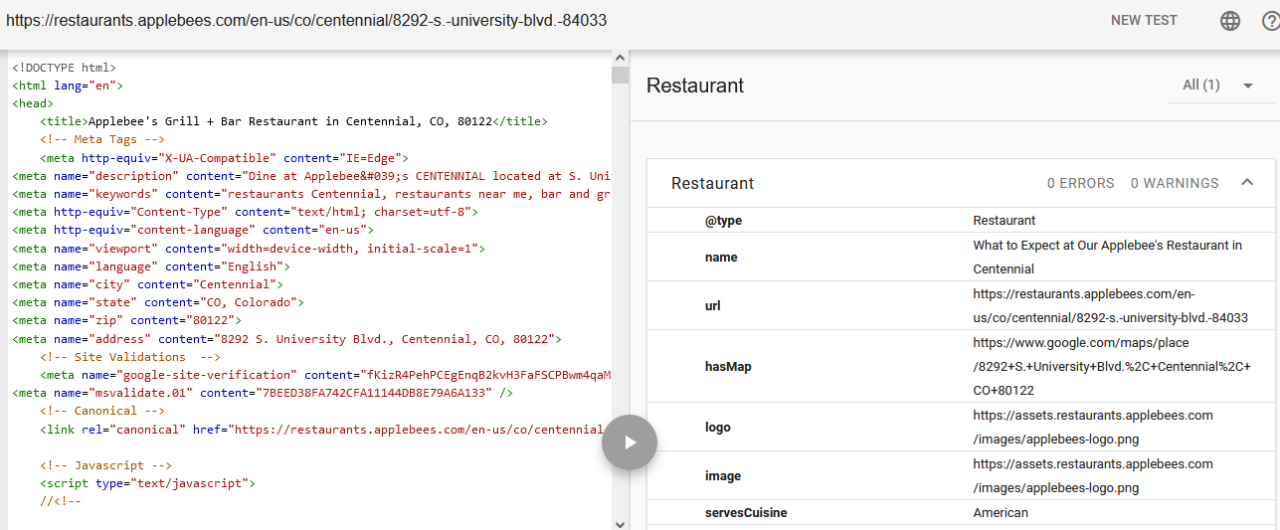Image resolution: width=1280 pixels, height=530 pixels.
Task: Click the code panel scroll up arrow
Action: [620, 59]
